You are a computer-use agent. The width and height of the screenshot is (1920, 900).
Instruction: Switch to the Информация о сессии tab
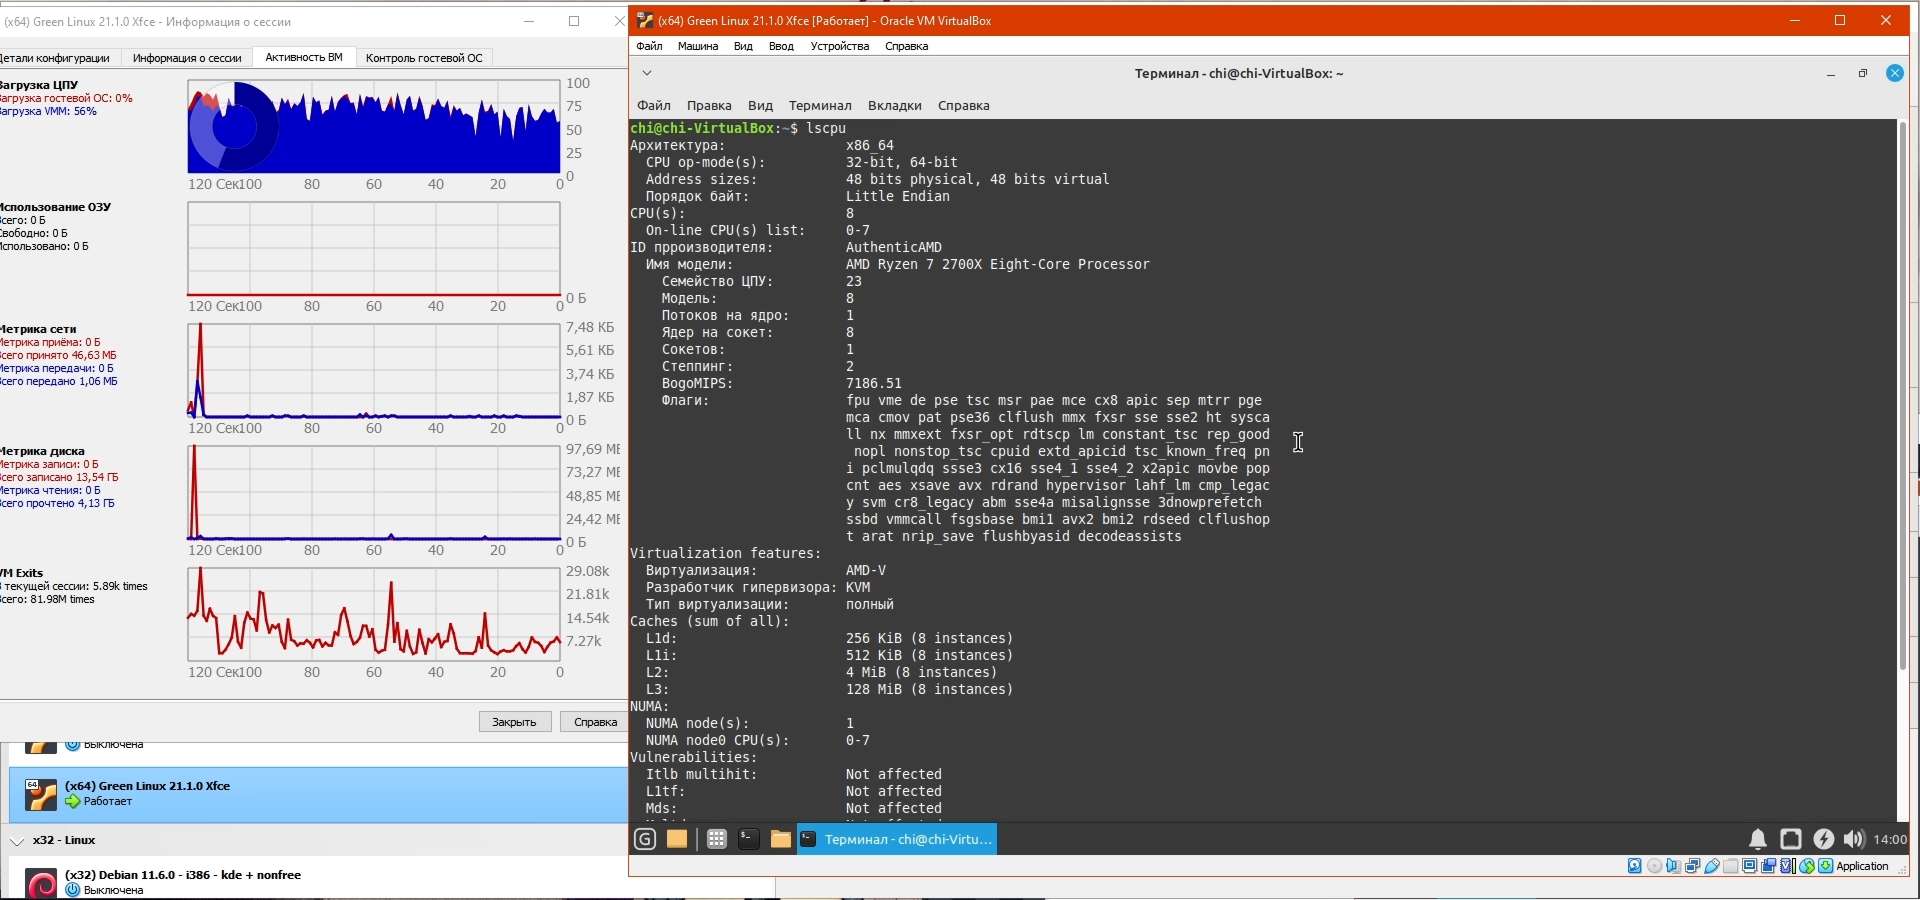(x=187, y=58)
